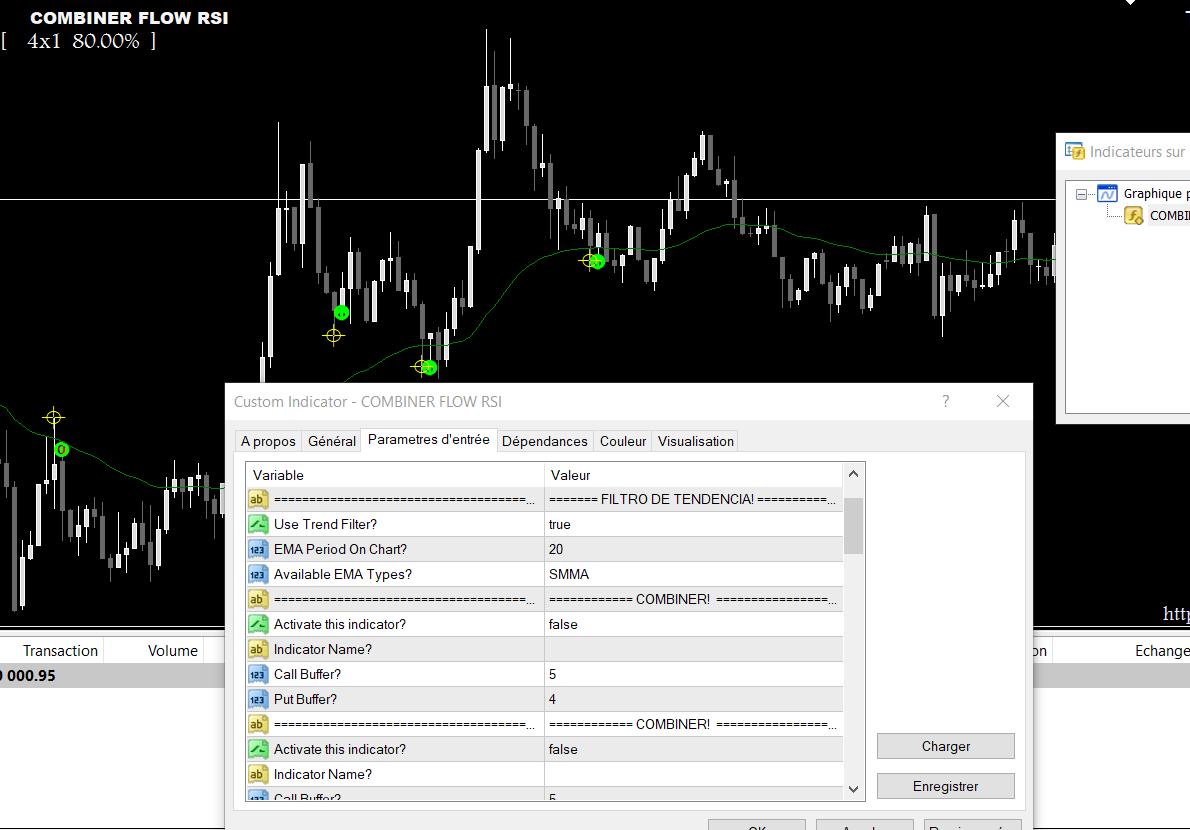Click the Put Buffer? label

pyautogui.click(x=305, y=700)
